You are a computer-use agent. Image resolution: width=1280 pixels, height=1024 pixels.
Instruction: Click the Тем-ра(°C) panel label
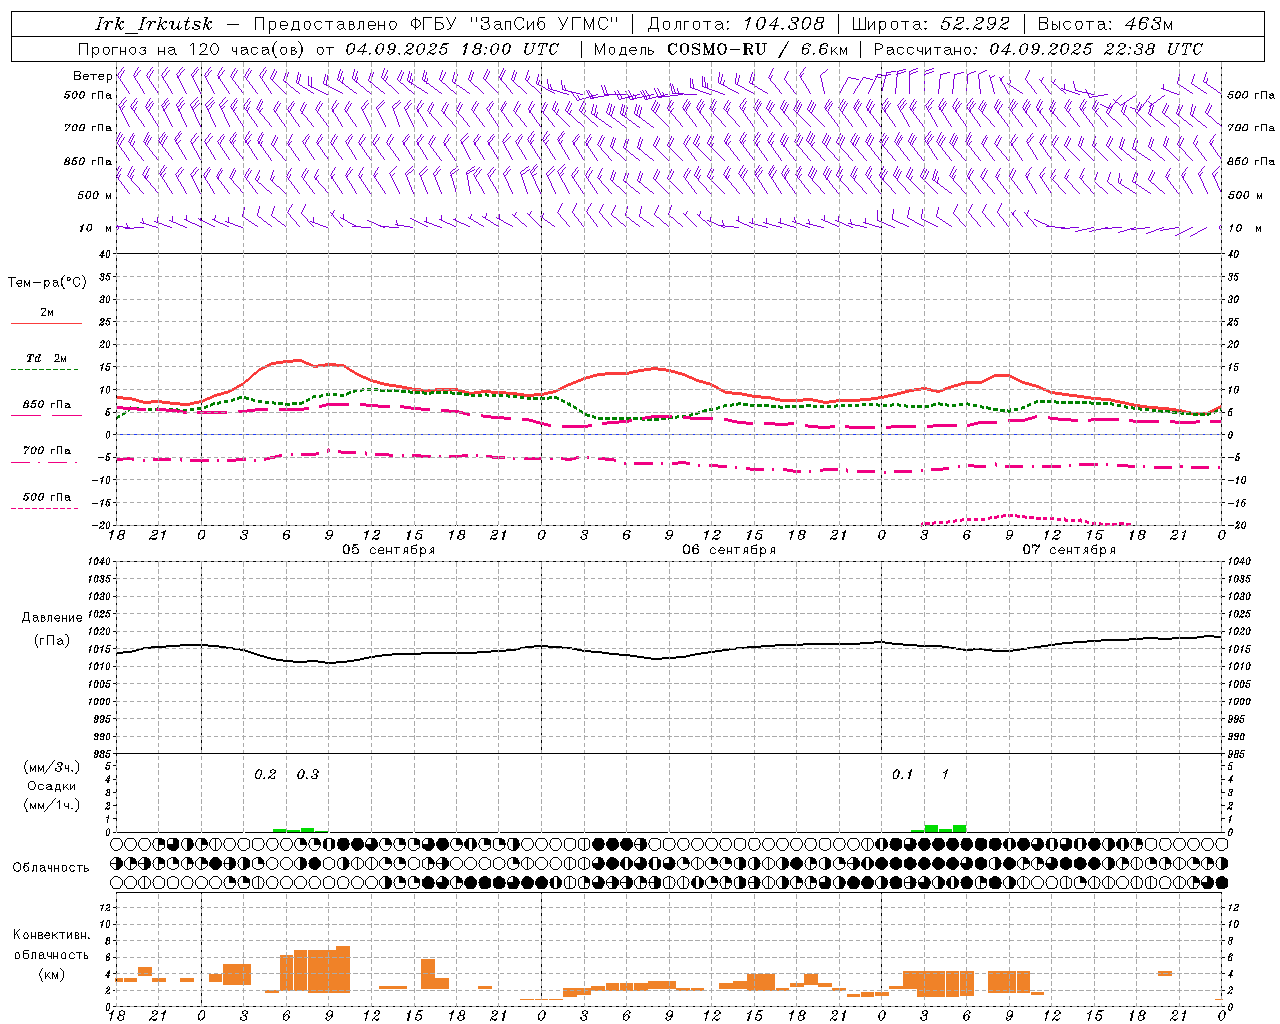click(47, 283)
